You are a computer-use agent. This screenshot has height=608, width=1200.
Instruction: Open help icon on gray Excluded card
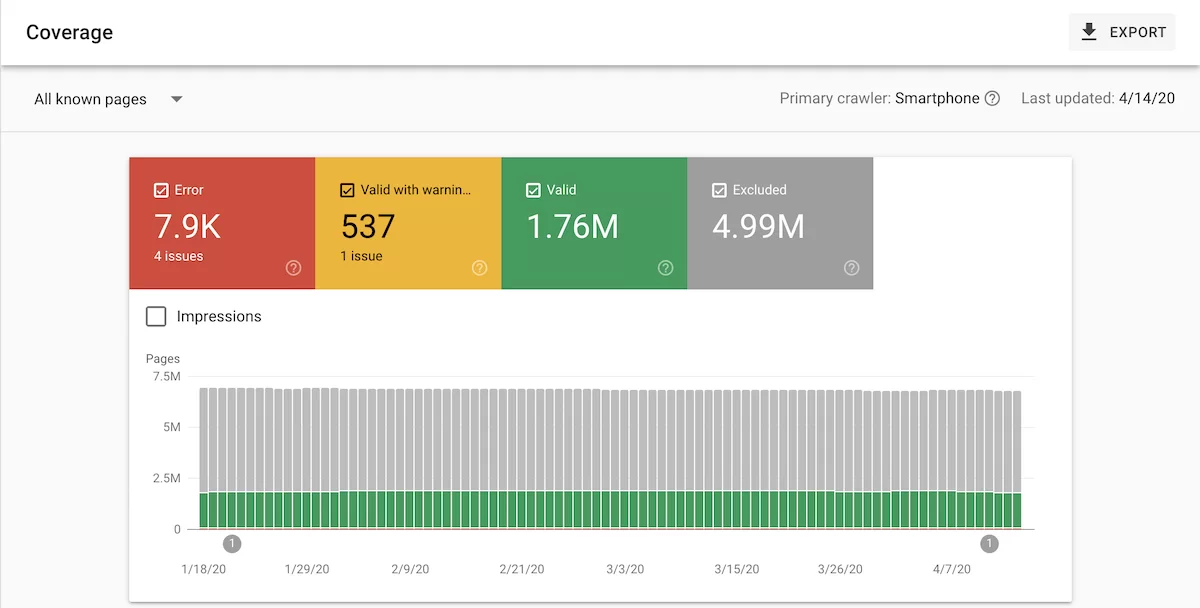coord(851,268)
